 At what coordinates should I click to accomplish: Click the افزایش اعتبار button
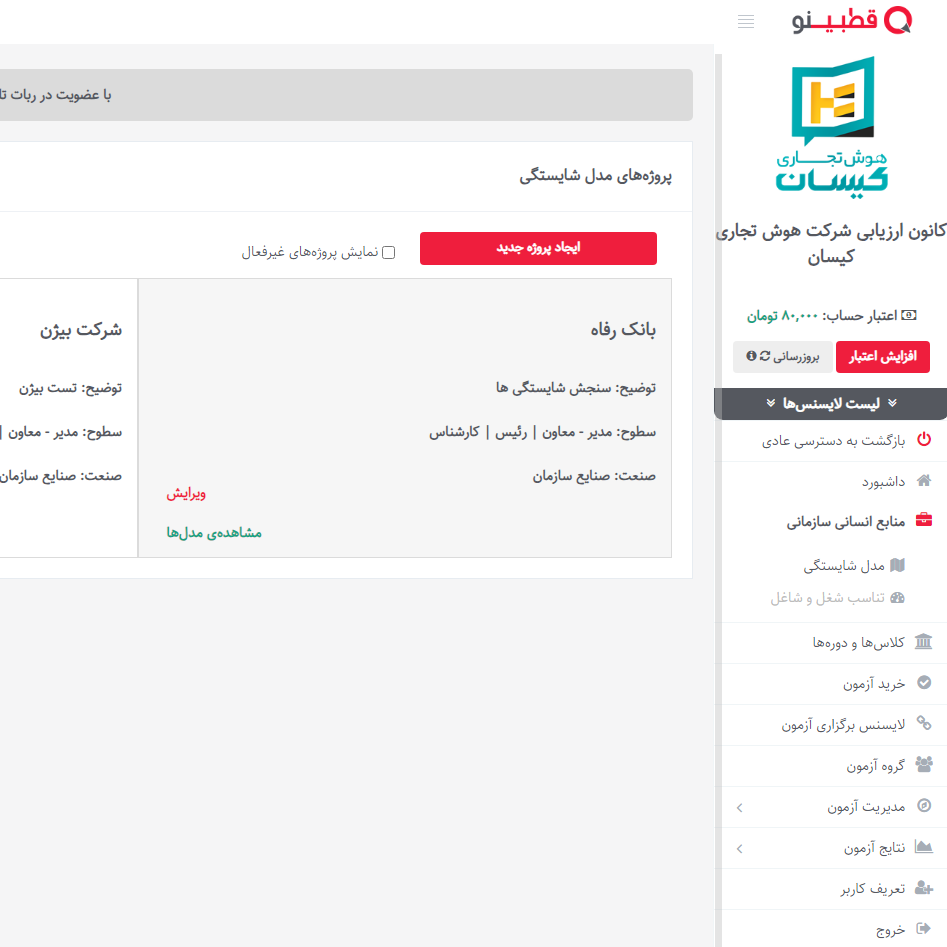pyautogui.click(x=882, y=356)
